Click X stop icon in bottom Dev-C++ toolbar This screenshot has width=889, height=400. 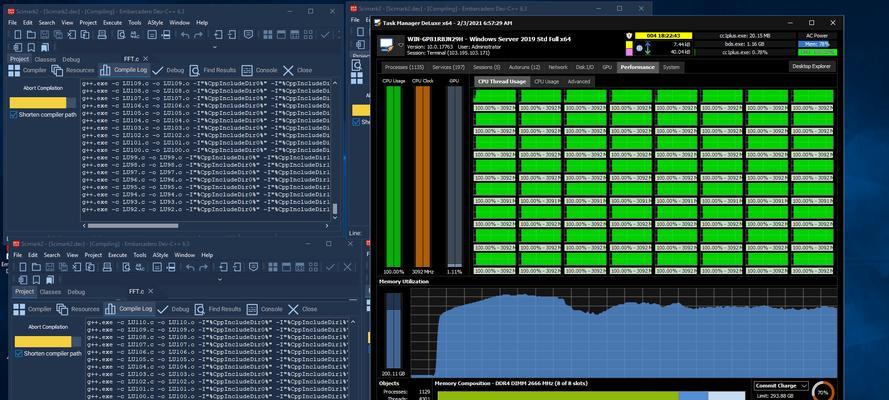tap(348, 267)
